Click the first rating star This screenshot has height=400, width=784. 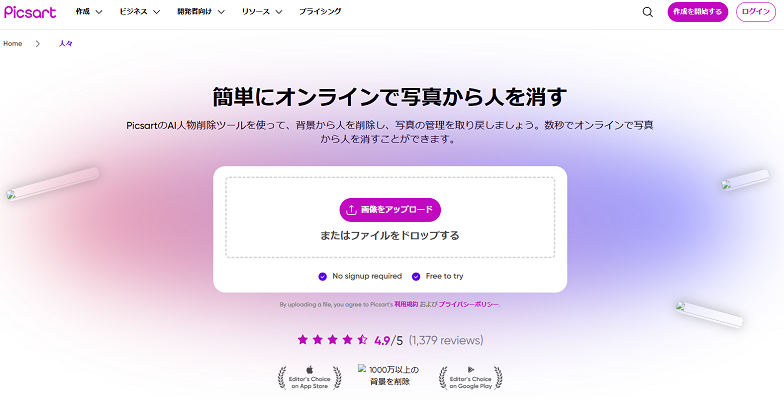coord(302,340)
